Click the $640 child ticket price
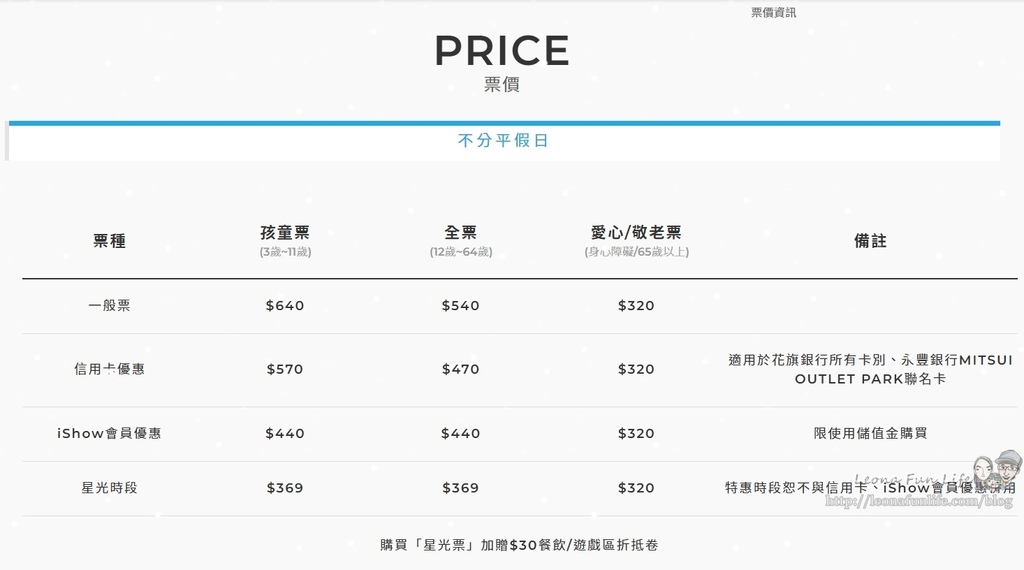Screen dimensions: 1024x570 [x=285, y=306]
